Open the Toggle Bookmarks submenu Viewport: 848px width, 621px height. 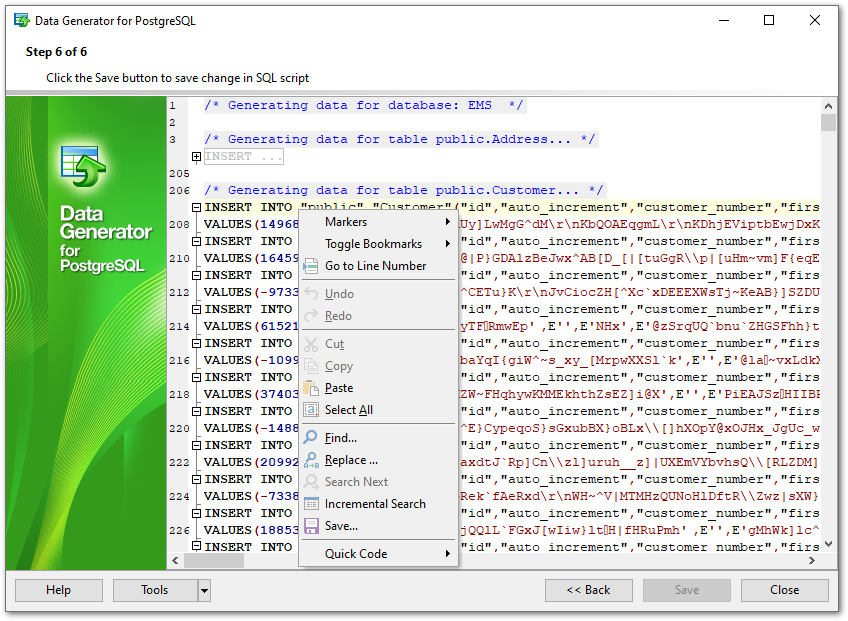click(x=379, y=244)
